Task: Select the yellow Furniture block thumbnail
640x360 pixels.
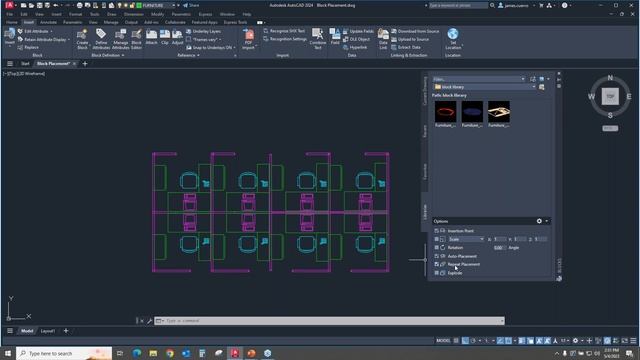Action: [x=499, y=112]
